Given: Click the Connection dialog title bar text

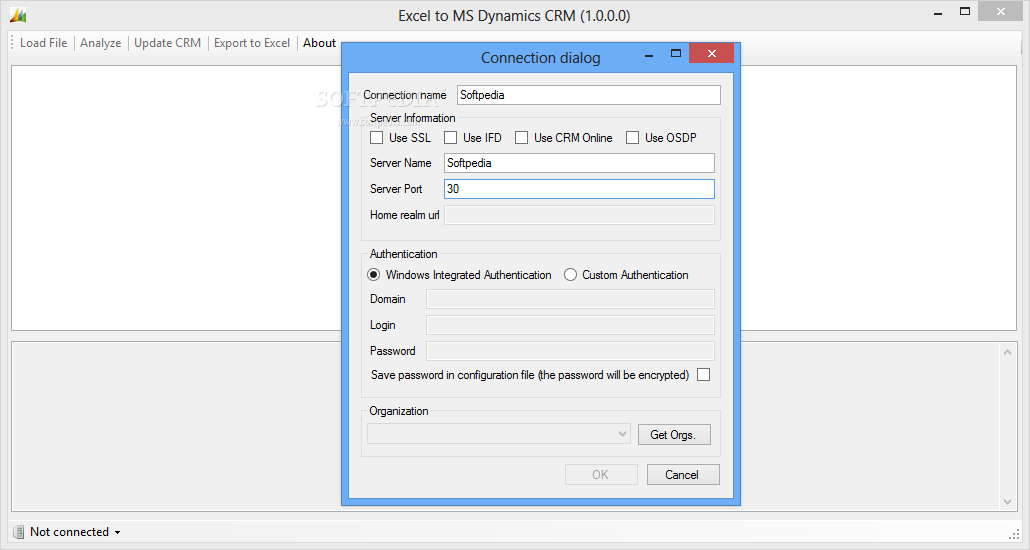Looking at the screenshot, I should pyautogui.click(x=541, y=58).
